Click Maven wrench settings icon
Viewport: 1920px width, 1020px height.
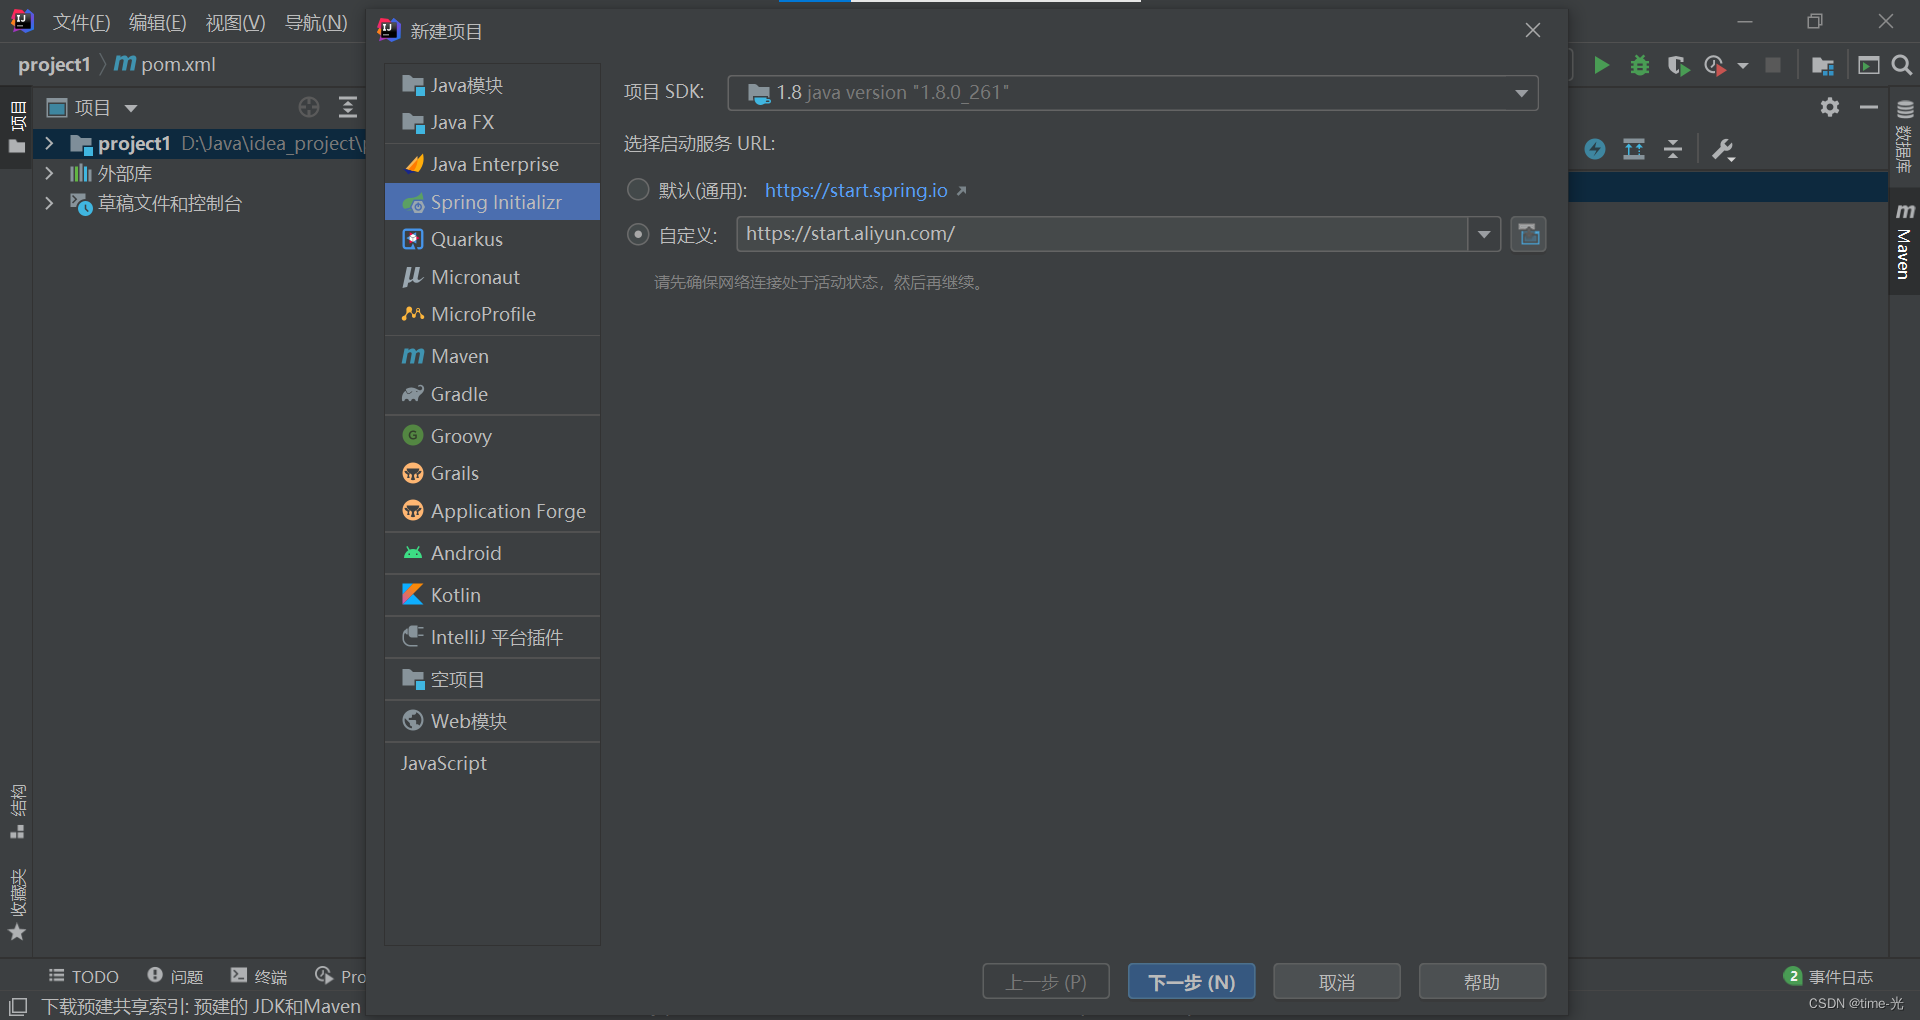tap(1723, 149)
